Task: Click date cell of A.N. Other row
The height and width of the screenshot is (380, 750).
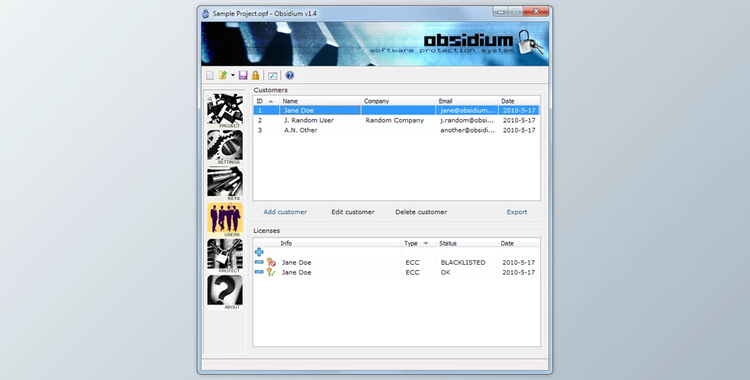Action: pyautogui.click(x=519, y=130)
